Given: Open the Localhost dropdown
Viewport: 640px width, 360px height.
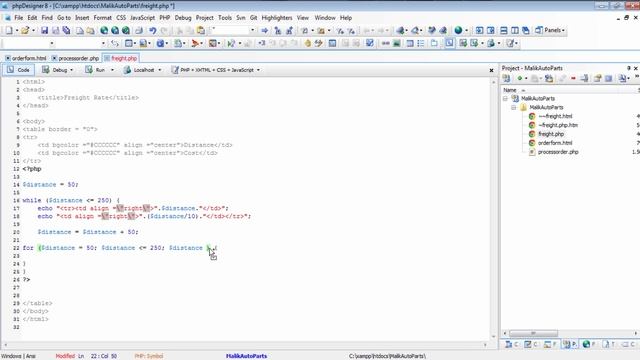Looking at the screenshot, I should point(142,70).
